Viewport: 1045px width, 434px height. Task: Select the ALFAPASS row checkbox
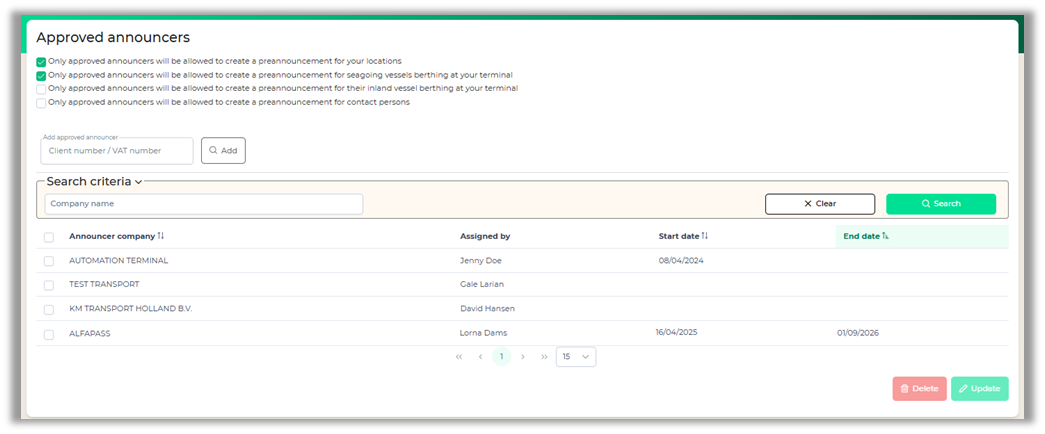[x=49, y=334]
